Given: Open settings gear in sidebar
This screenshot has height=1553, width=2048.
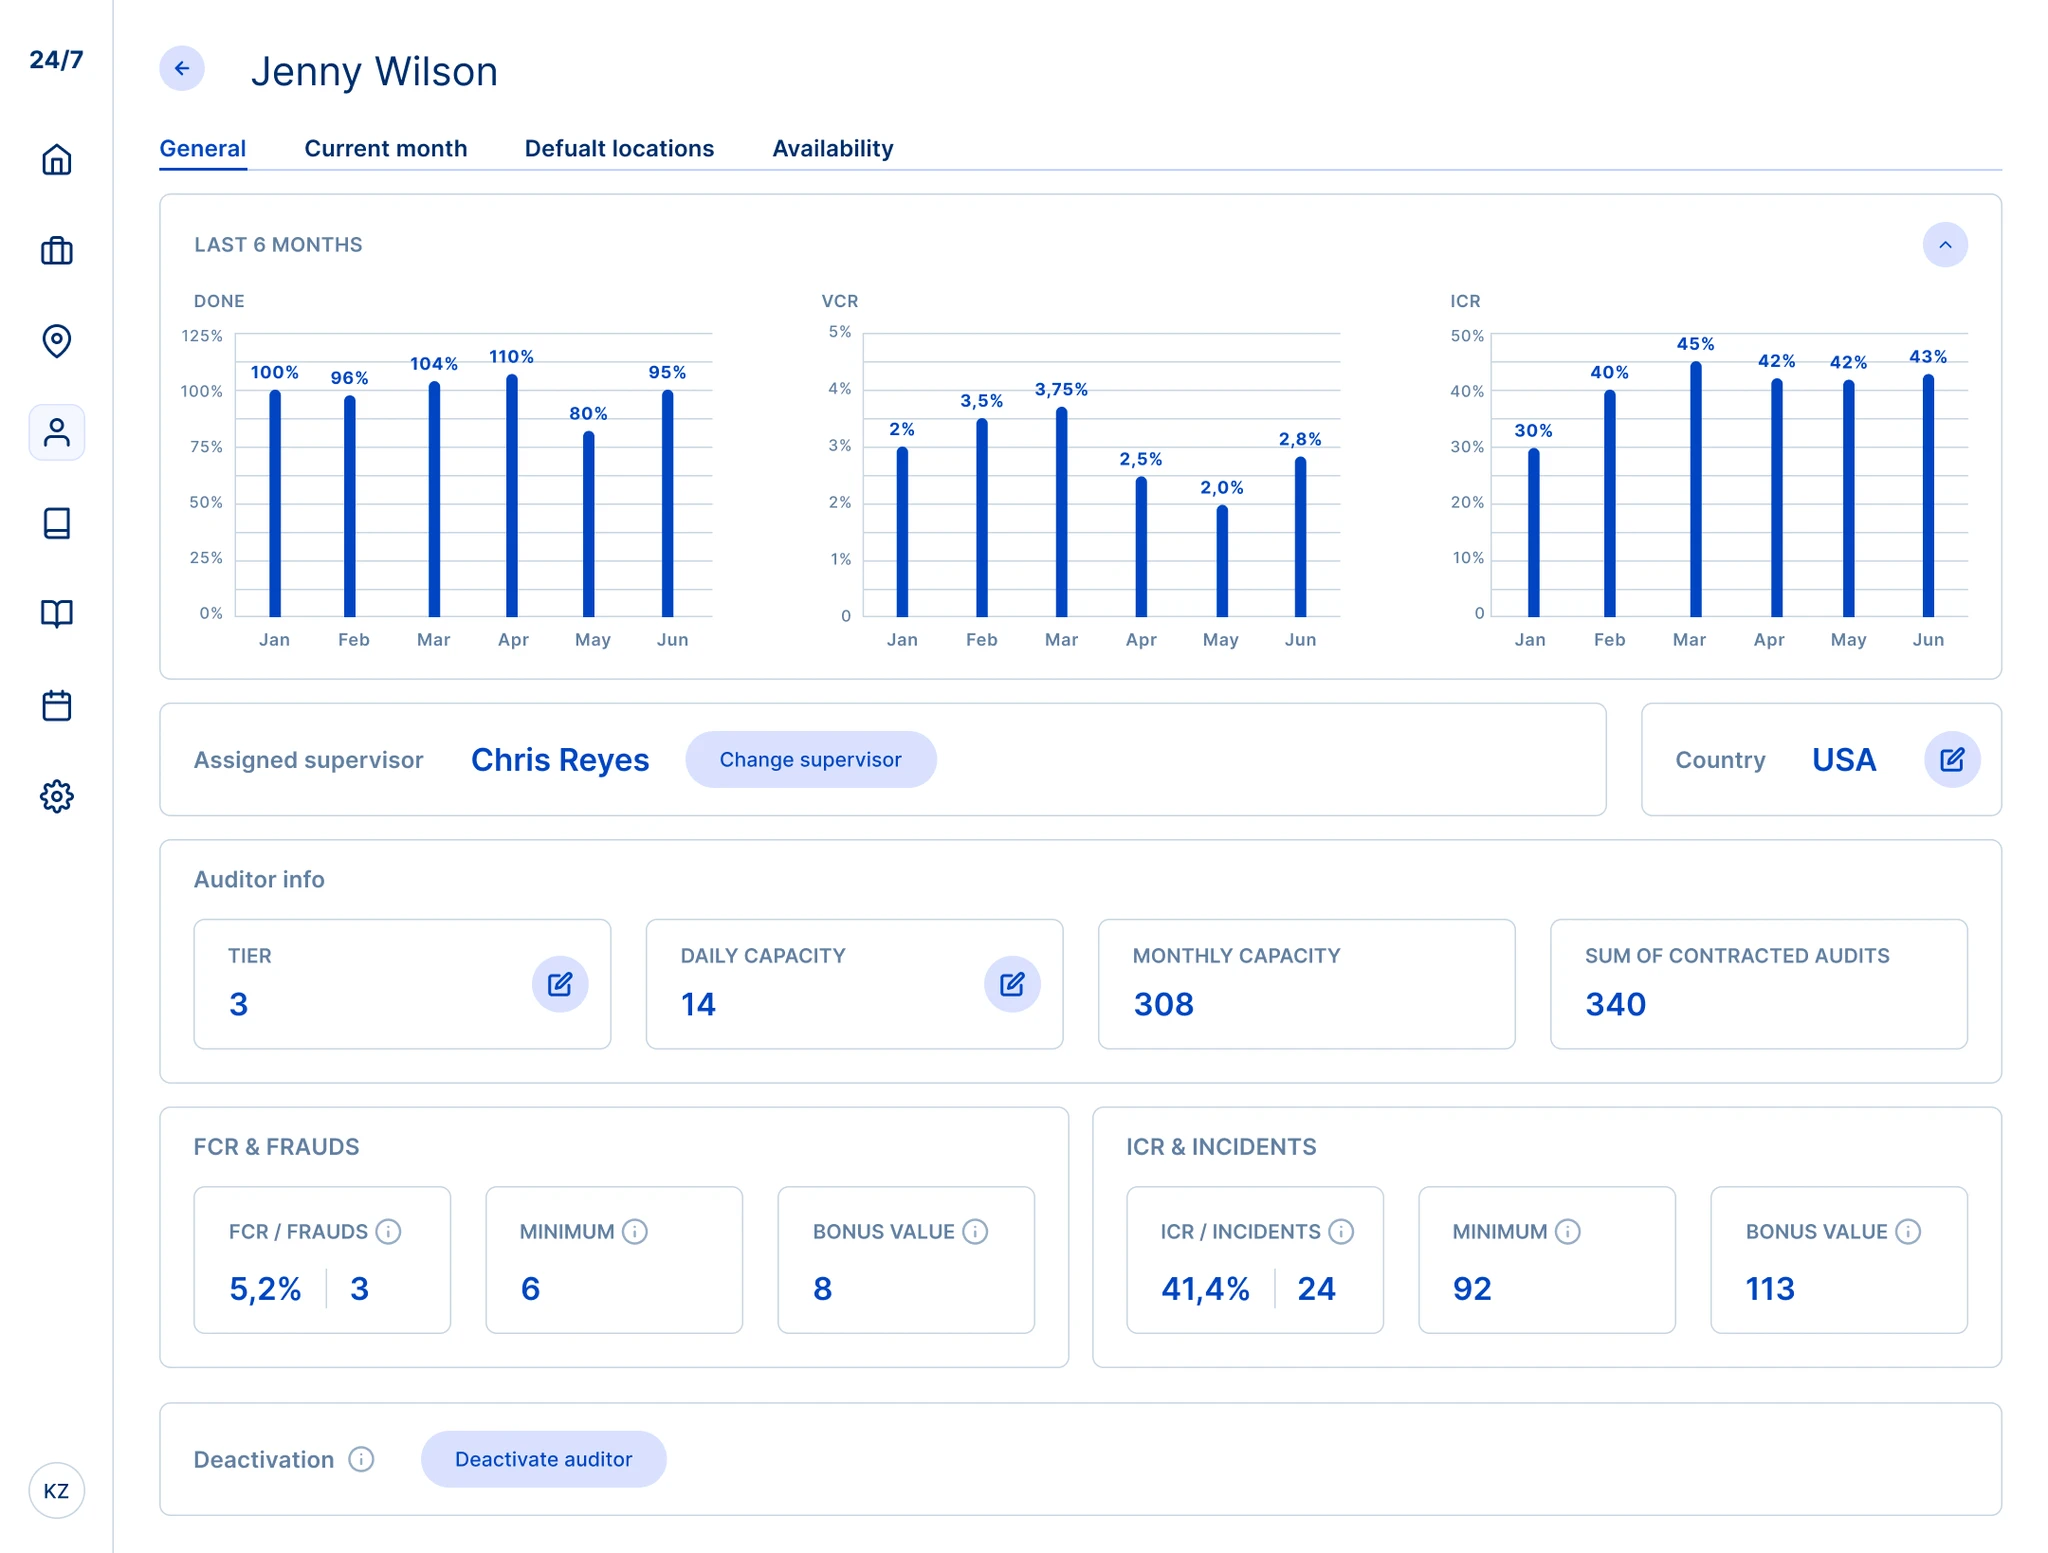Looking at the screenshot, I should point(57,796).
